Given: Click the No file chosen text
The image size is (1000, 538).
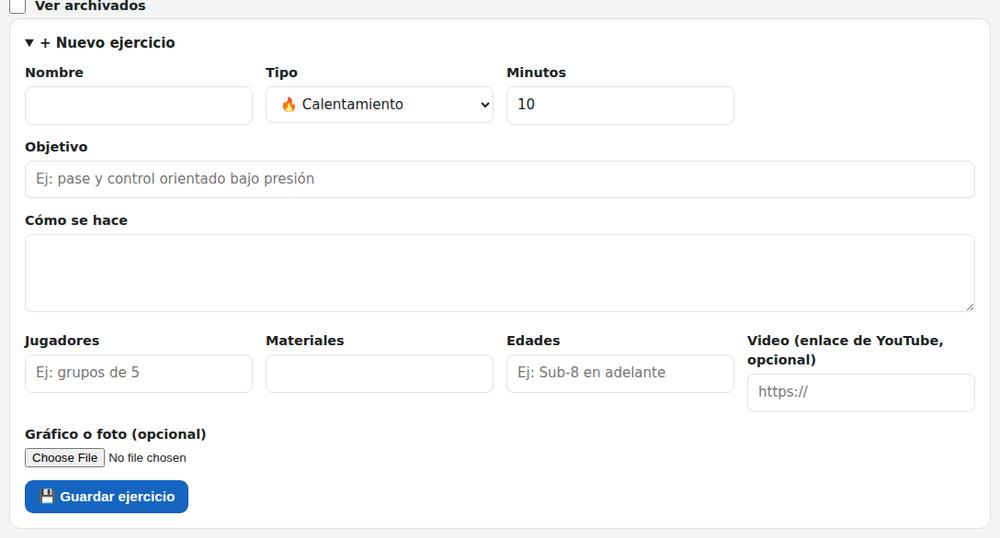Looking at the screenshot, I should tap(147, 458).
